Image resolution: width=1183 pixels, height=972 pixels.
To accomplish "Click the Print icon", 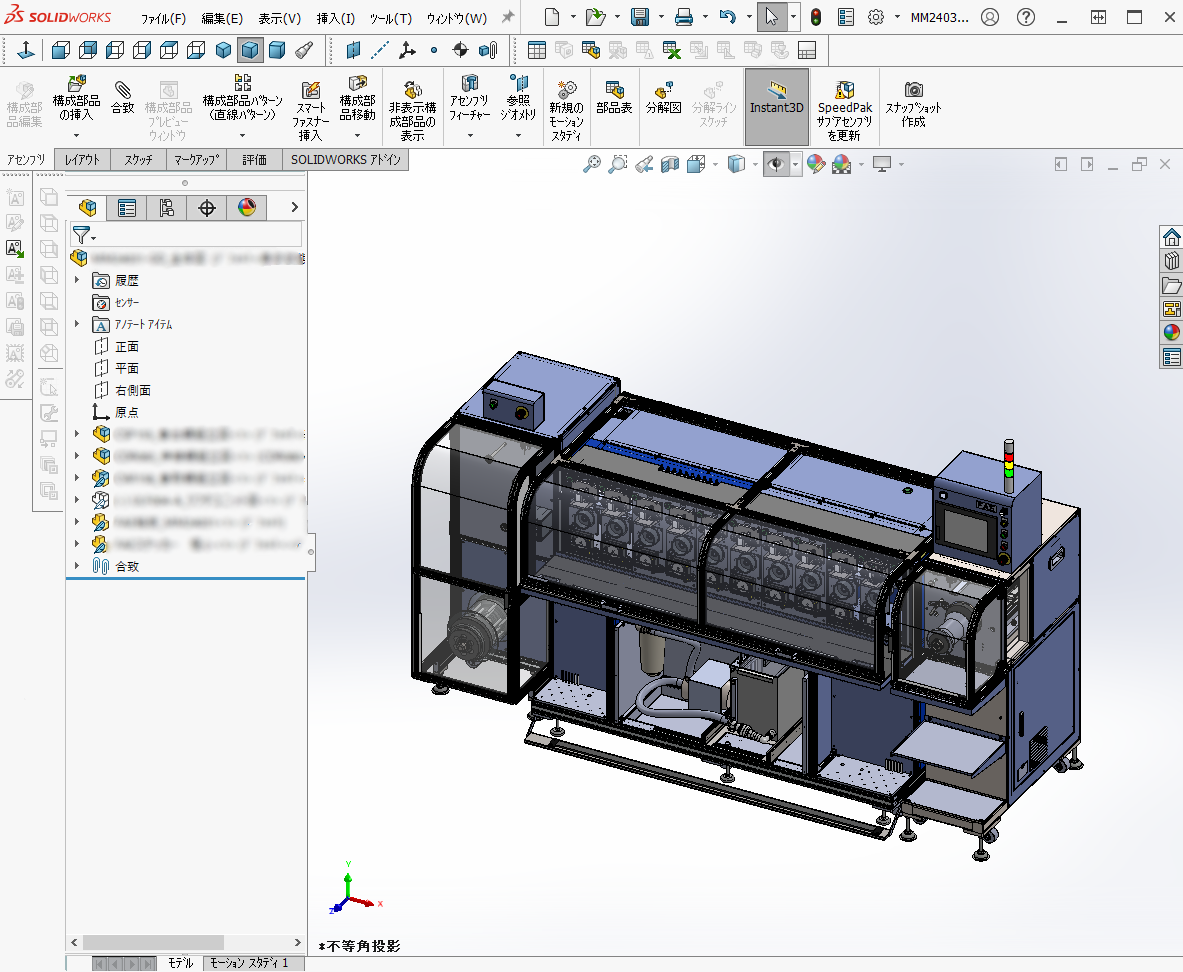I will [x=684, y=17].
